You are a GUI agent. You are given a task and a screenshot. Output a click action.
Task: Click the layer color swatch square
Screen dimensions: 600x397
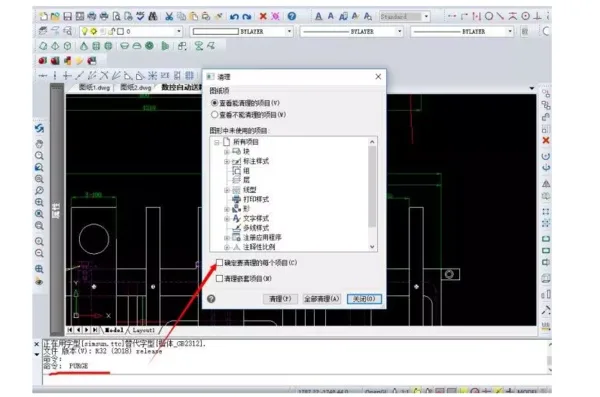pyautogui.click(x=120, y=31)
